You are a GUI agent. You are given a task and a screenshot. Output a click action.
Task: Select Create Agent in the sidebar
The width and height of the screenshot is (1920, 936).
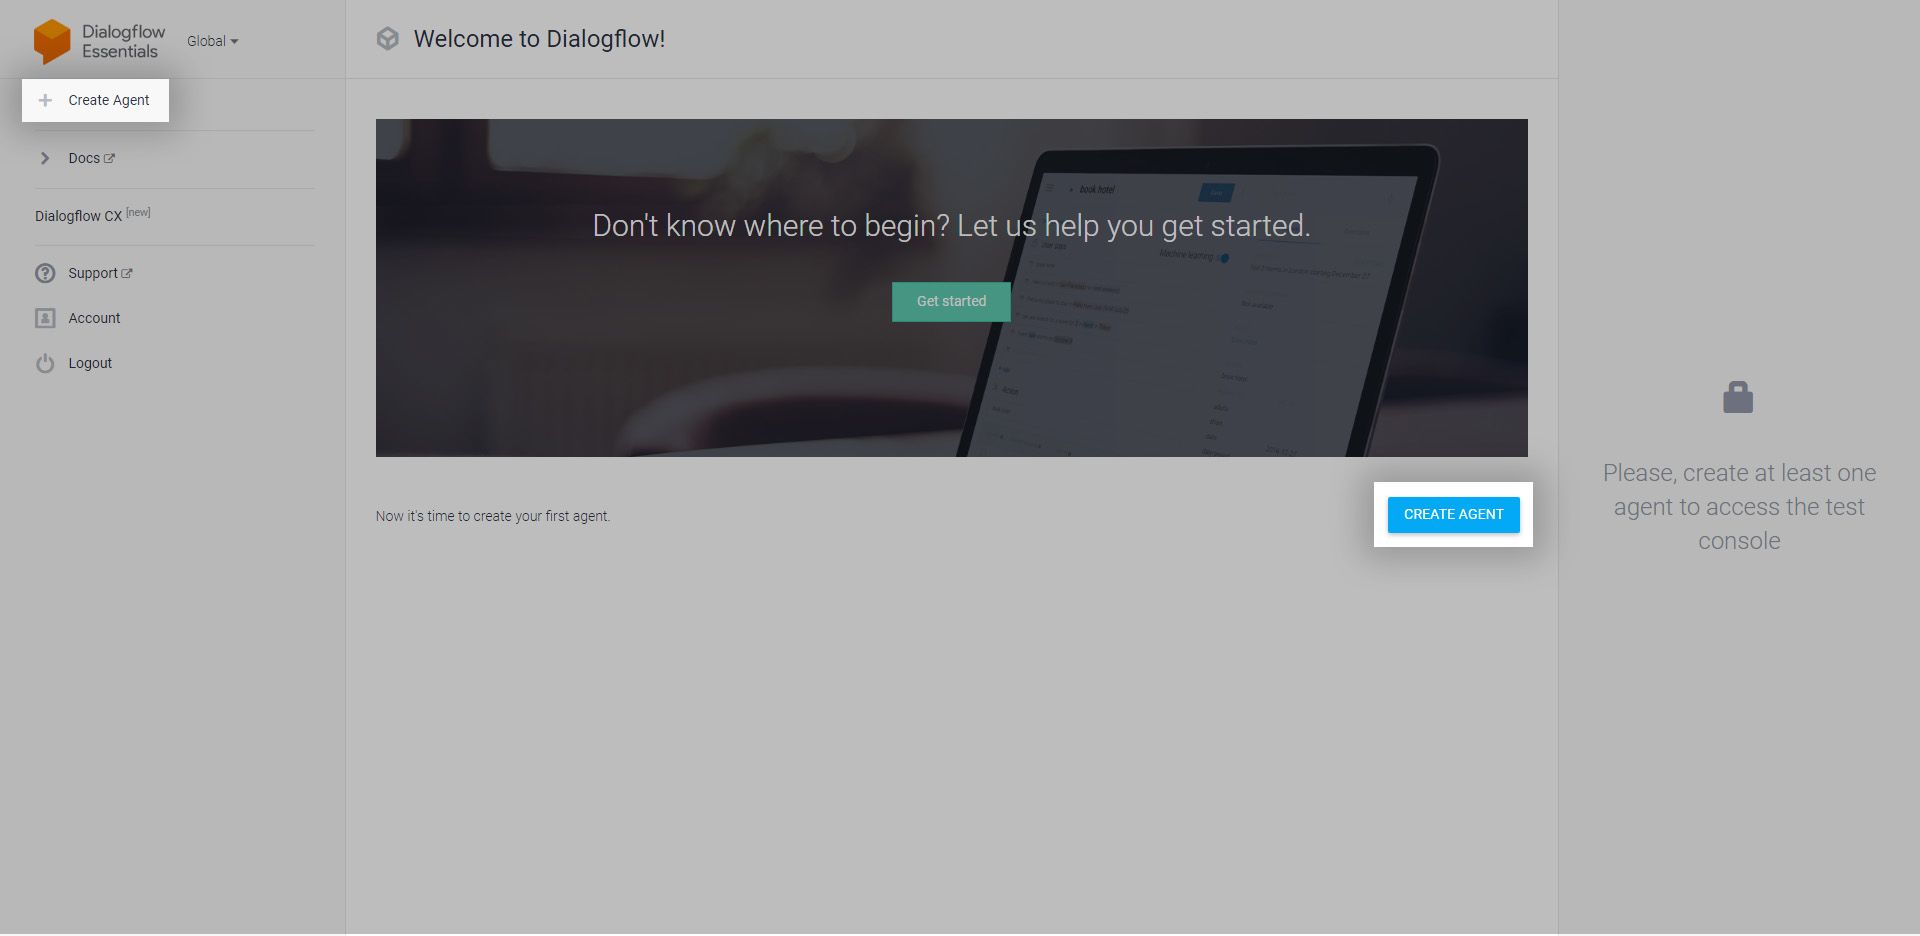108,100
